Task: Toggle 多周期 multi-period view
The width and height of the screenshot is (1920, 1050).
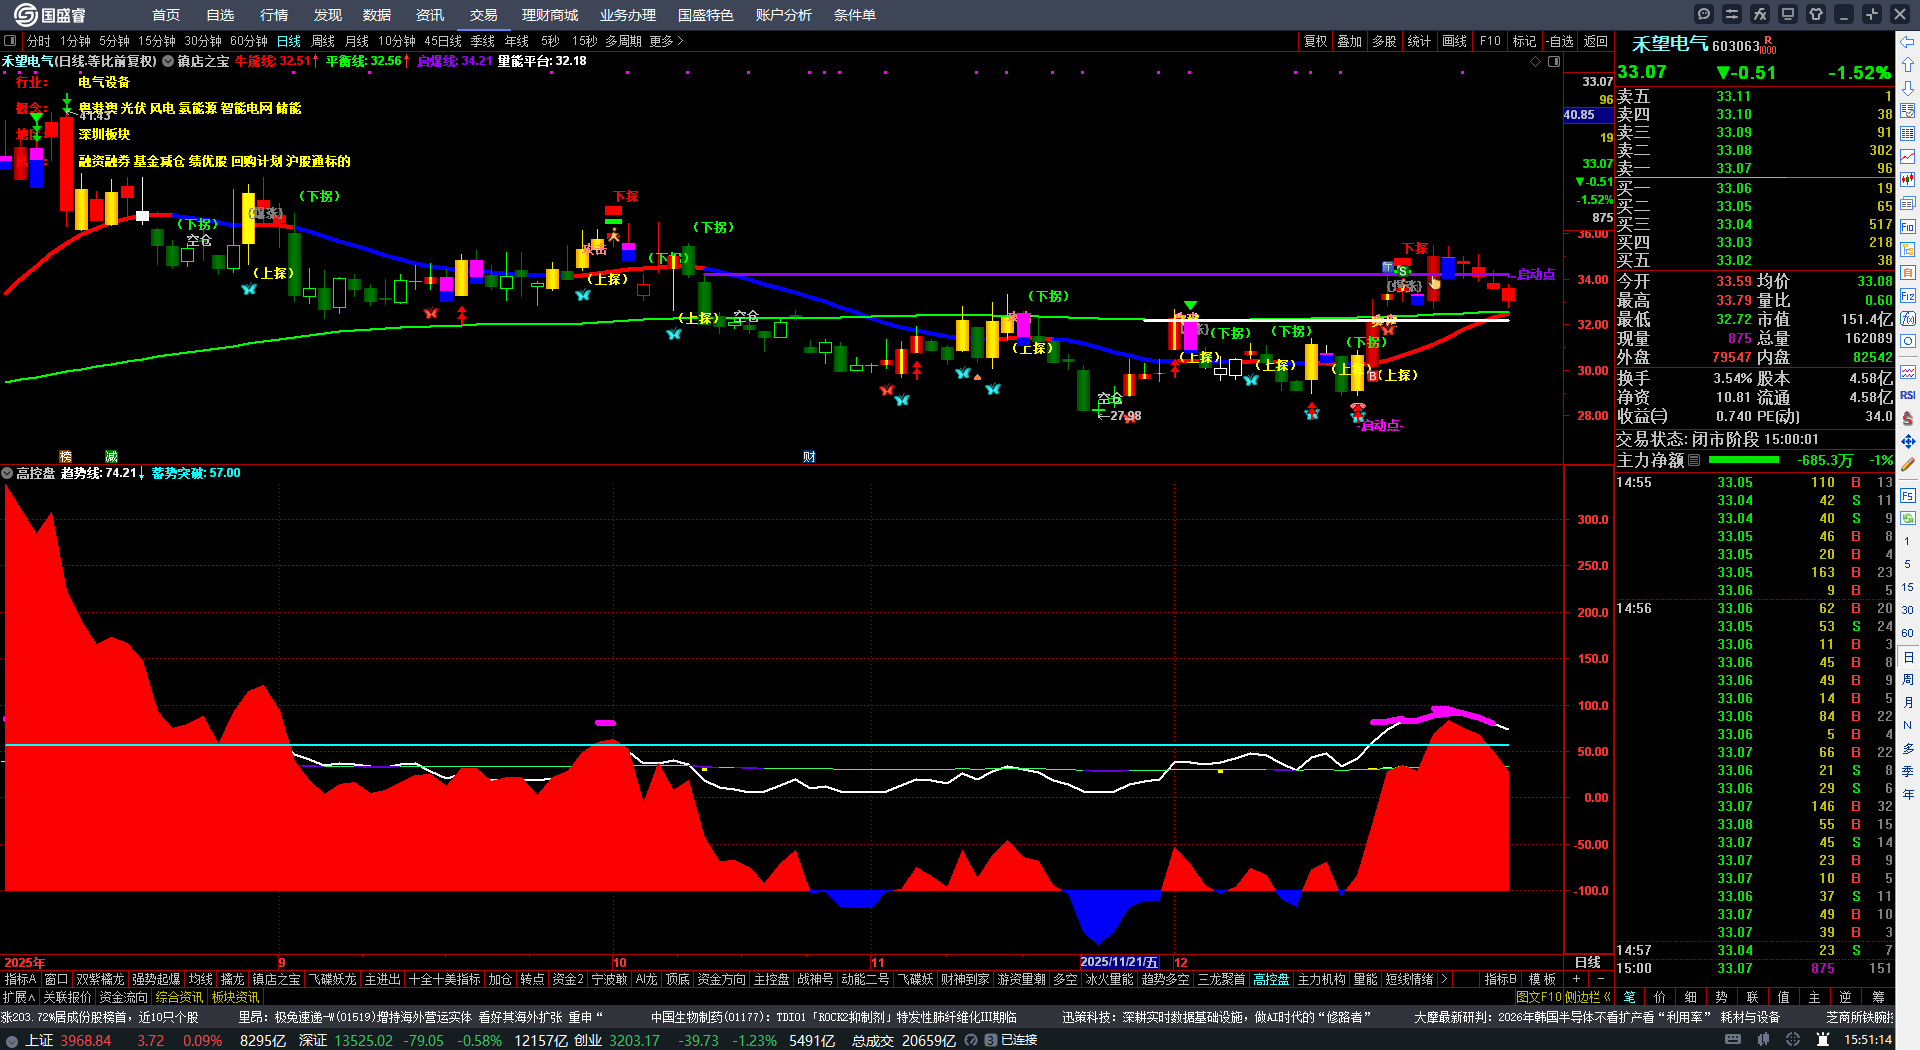Action: pyautogui.click(x=623, y=42)
